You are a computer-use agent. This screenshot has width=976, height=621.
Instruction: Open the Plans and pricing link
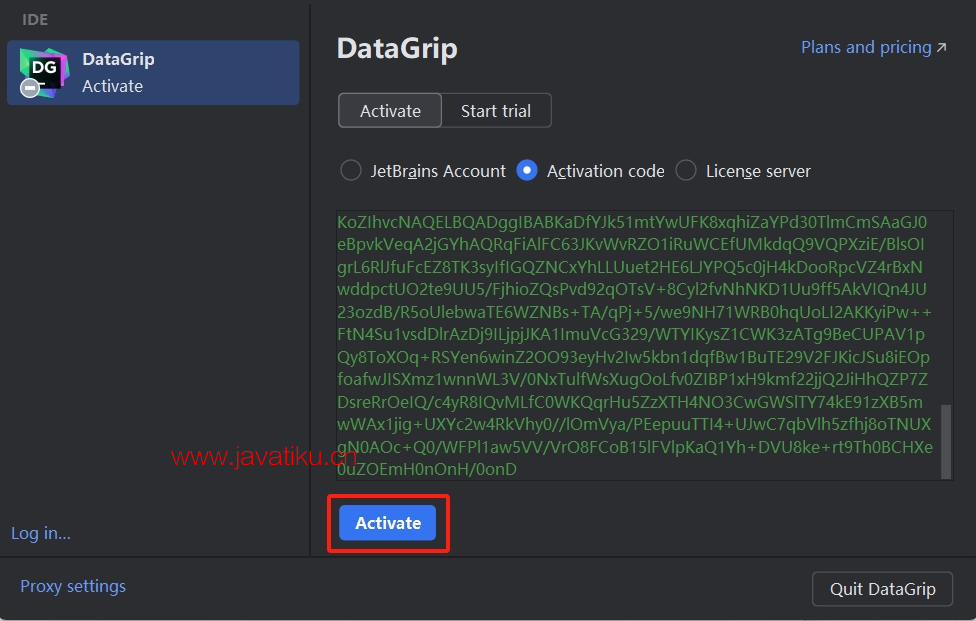pos(865,48)
